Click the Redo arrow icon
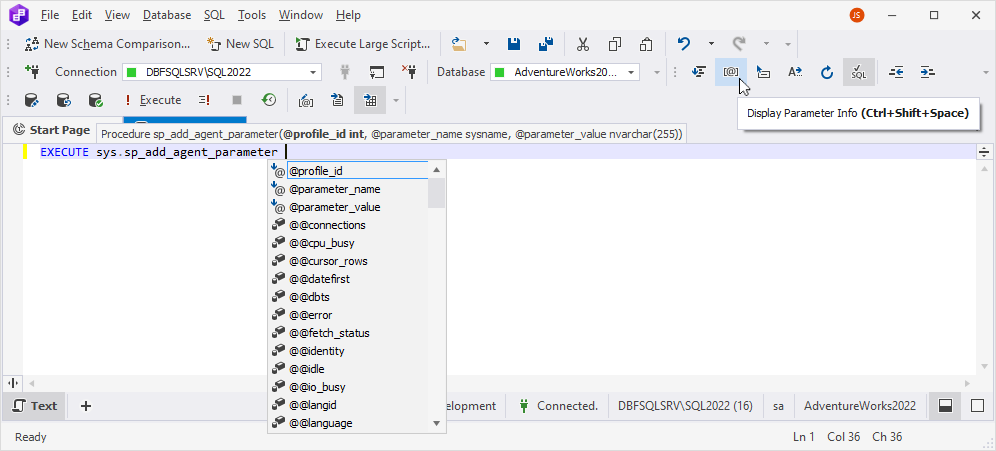Viewport: 996px width, 451px height. point(739,44)
